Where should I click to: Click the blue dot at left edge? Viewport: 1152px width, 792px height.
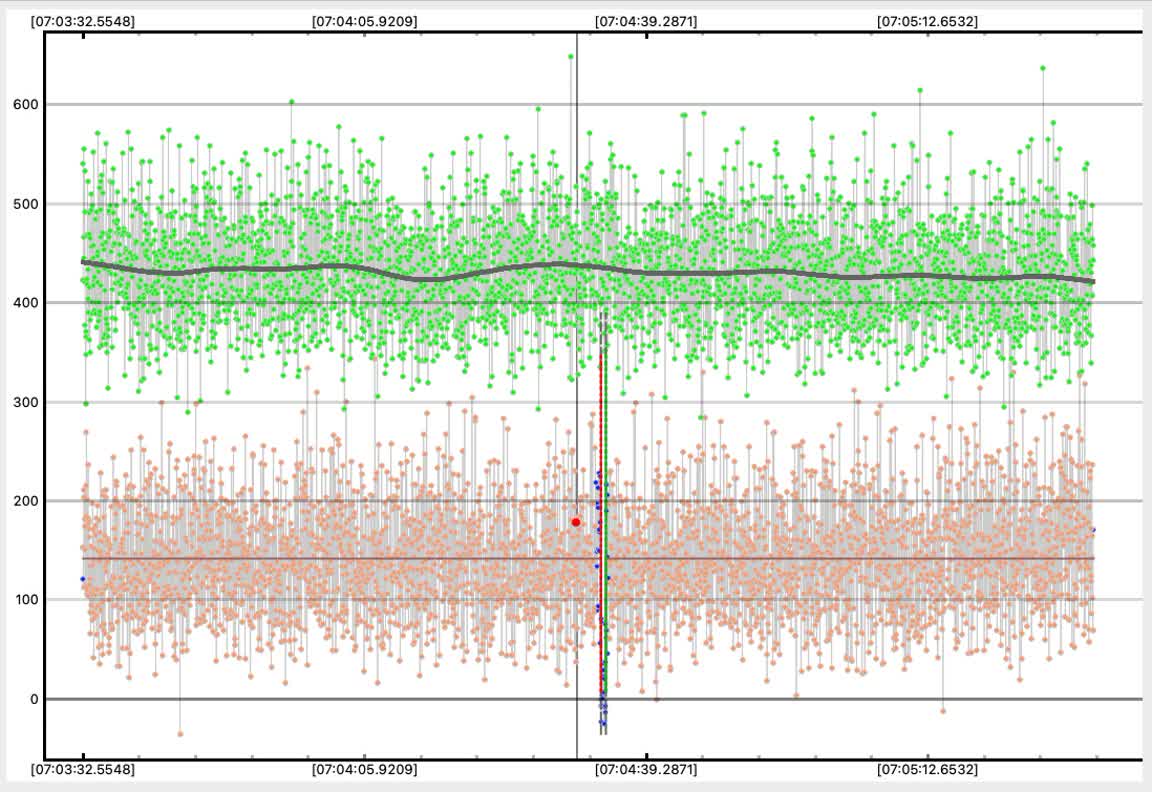tap(83, 579)
